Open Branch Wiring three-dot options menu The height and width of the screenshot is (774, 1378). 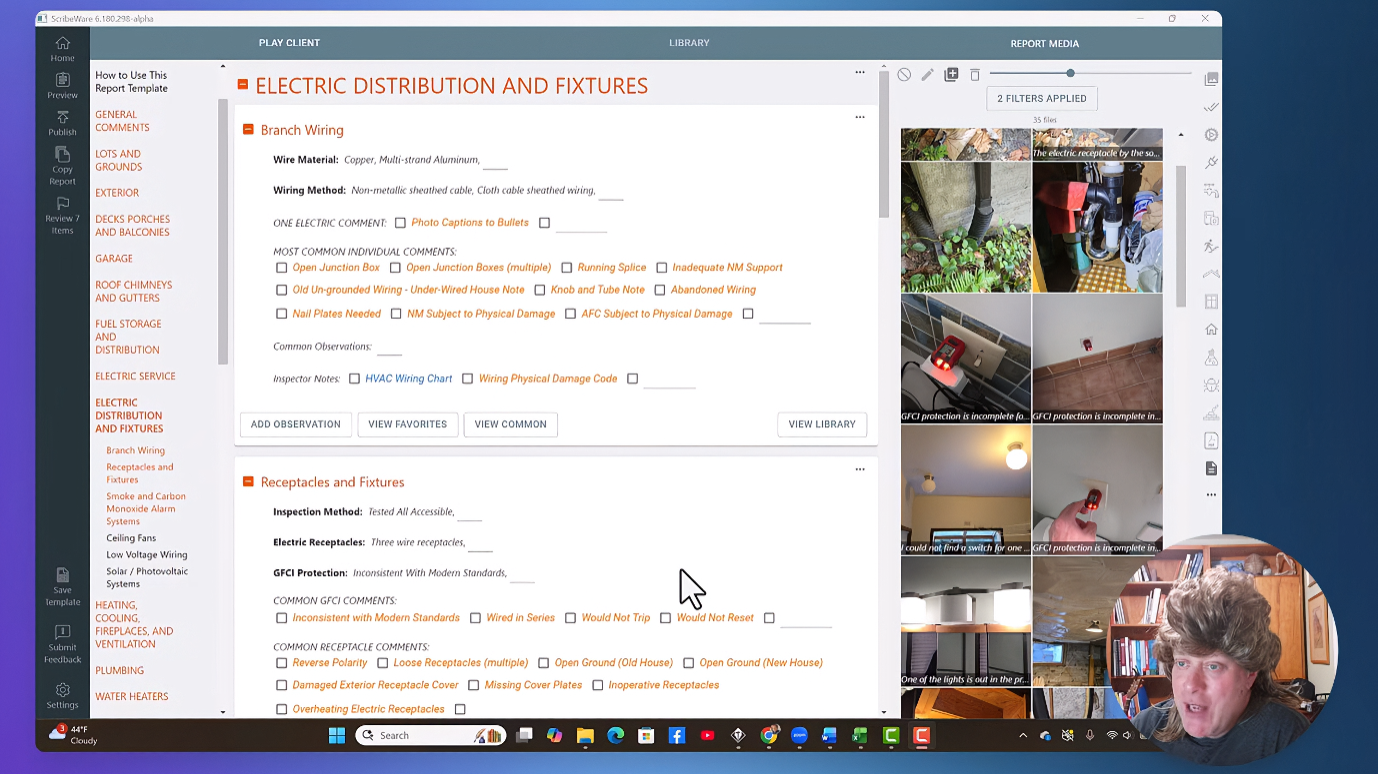pyautogui.click(x=860, y=117)
